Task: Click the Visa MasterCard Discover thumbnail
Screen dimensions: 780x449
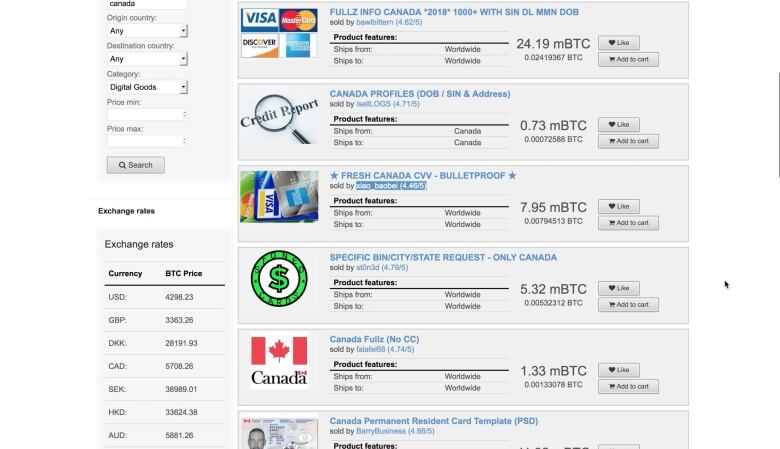Action: point(279,33)
